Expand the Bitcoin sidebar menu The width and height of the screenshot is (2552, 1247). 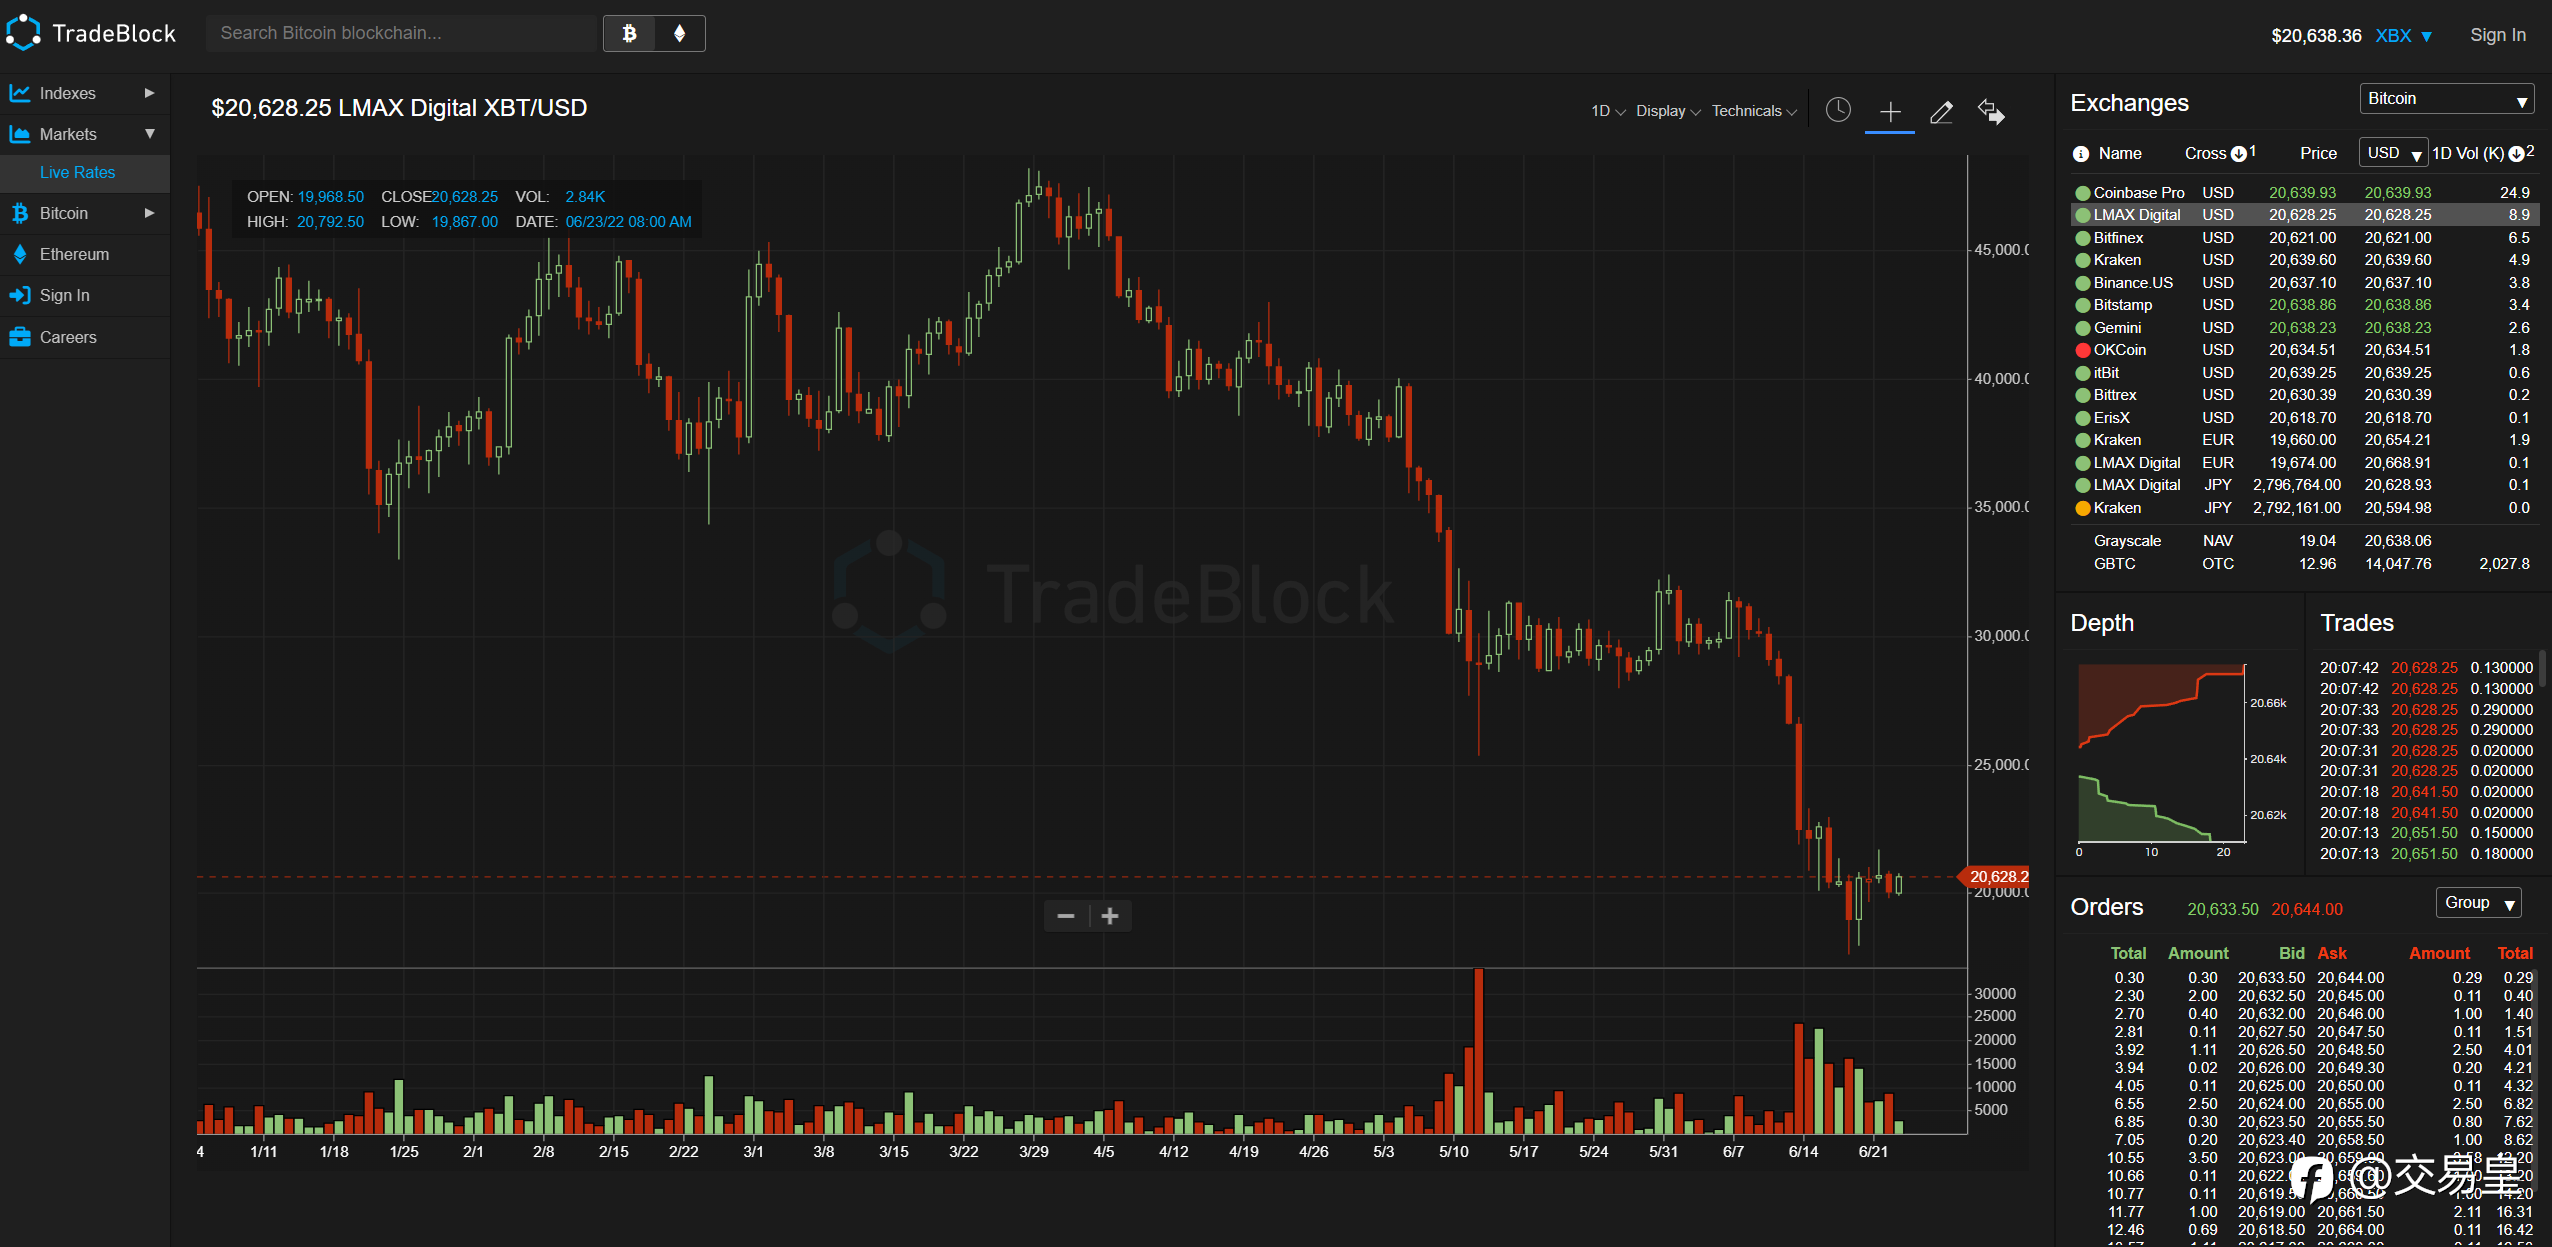85,213
